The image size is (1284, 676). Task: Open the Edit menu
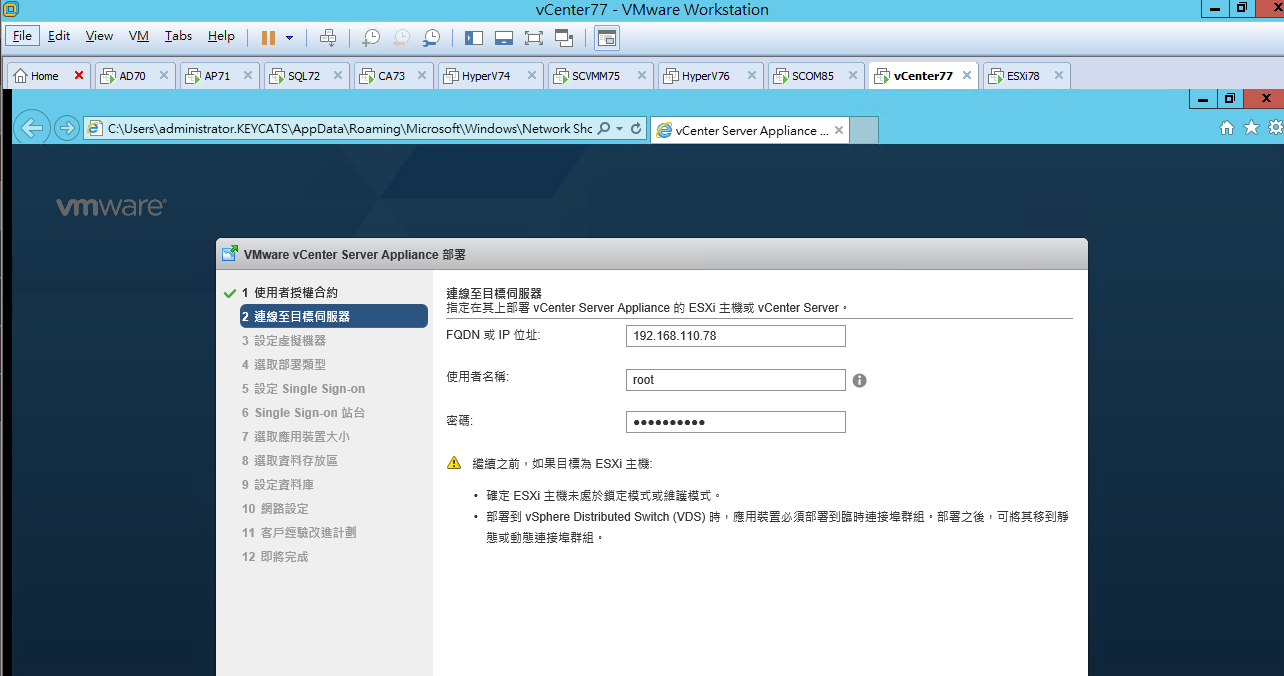click(59, 36)
